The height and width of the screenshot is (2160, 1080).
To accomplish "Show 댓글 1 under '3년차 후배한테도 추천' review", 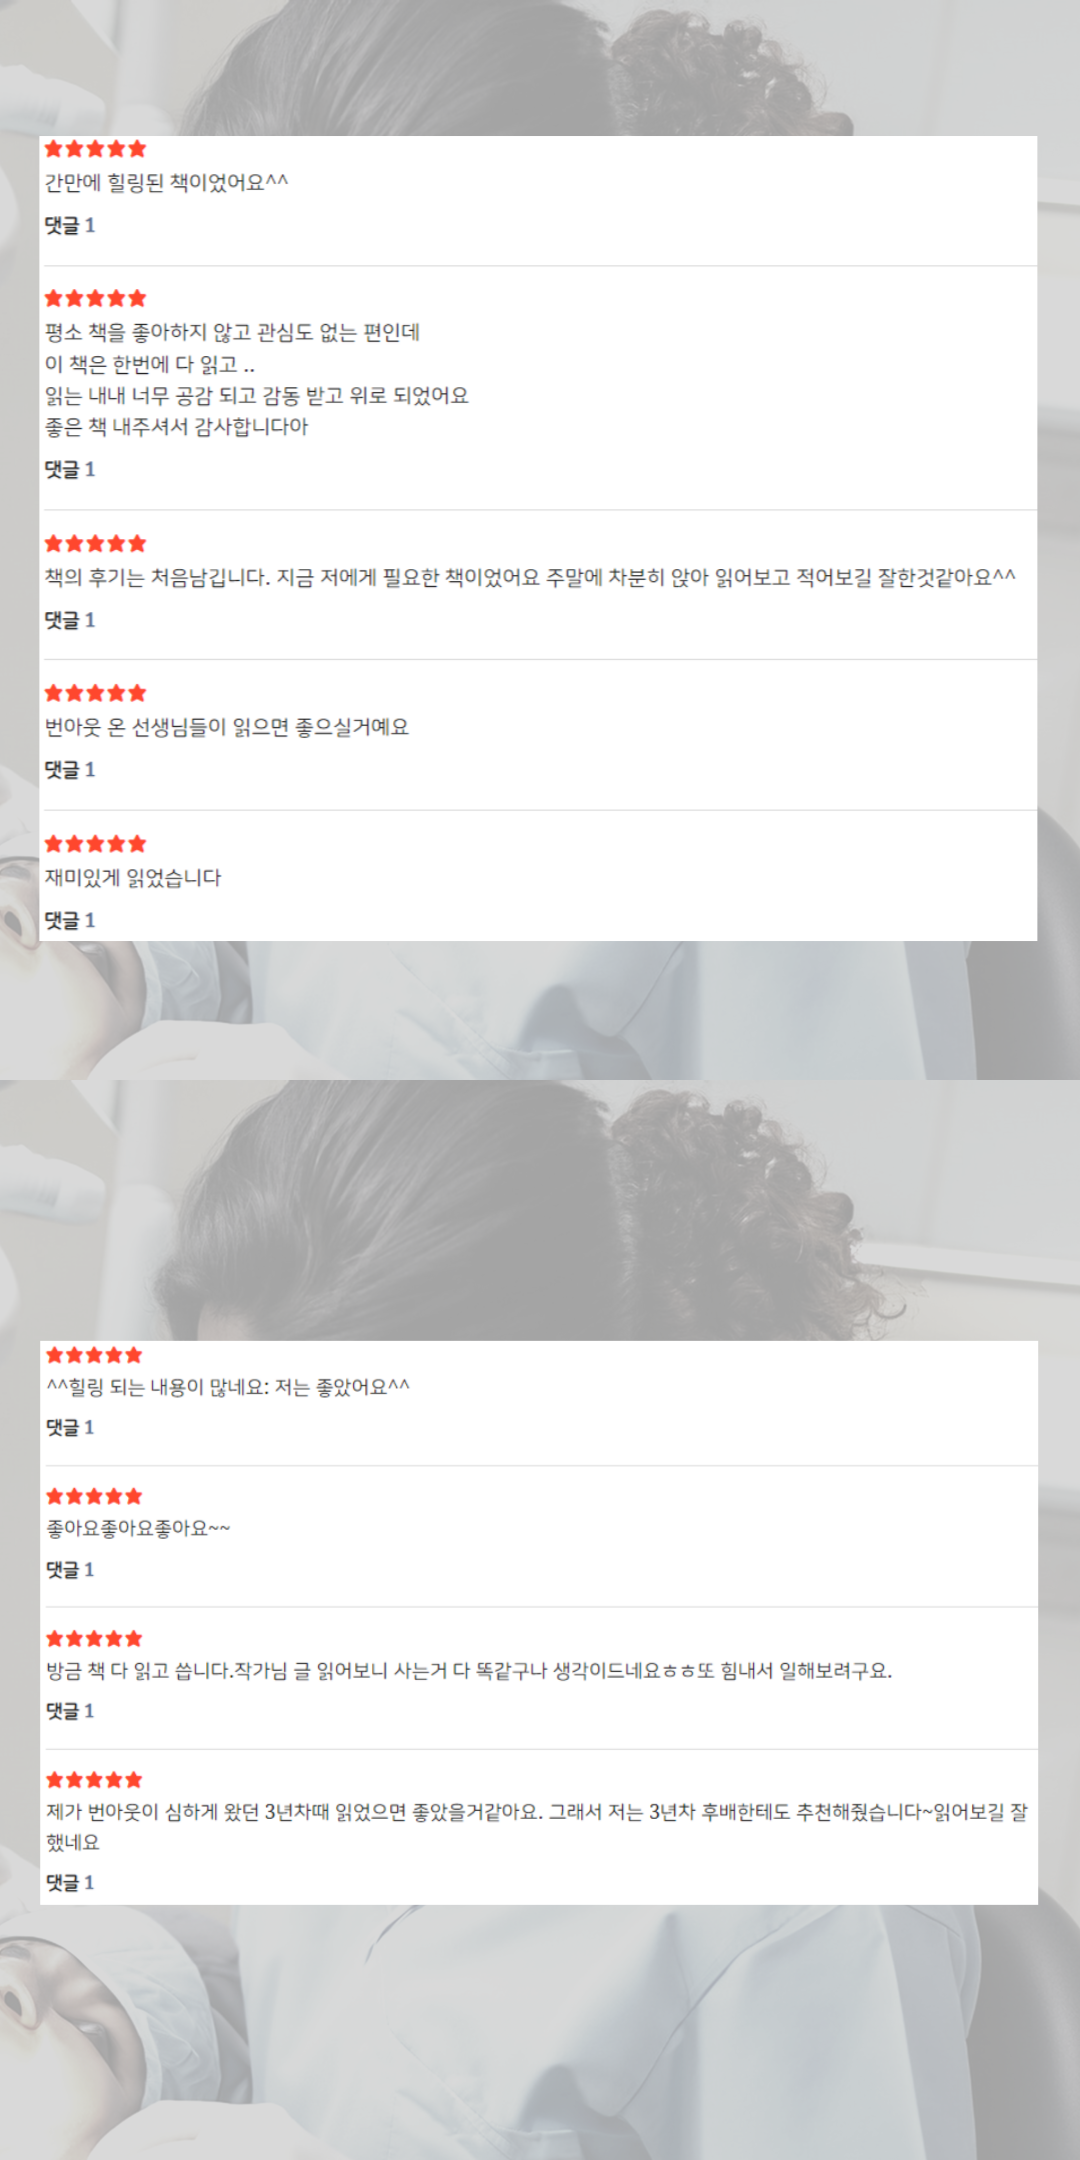I will (70, 1883).
